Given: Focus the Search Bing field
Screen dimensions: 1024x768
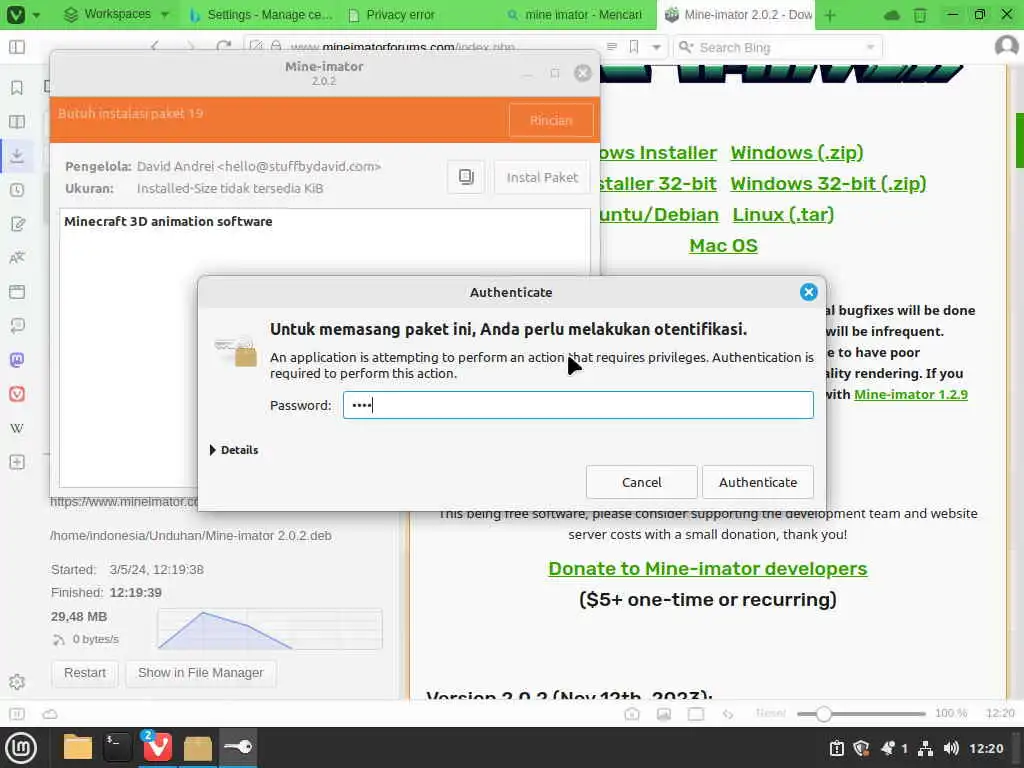Looking at the screenshot, I should point(777,47).
